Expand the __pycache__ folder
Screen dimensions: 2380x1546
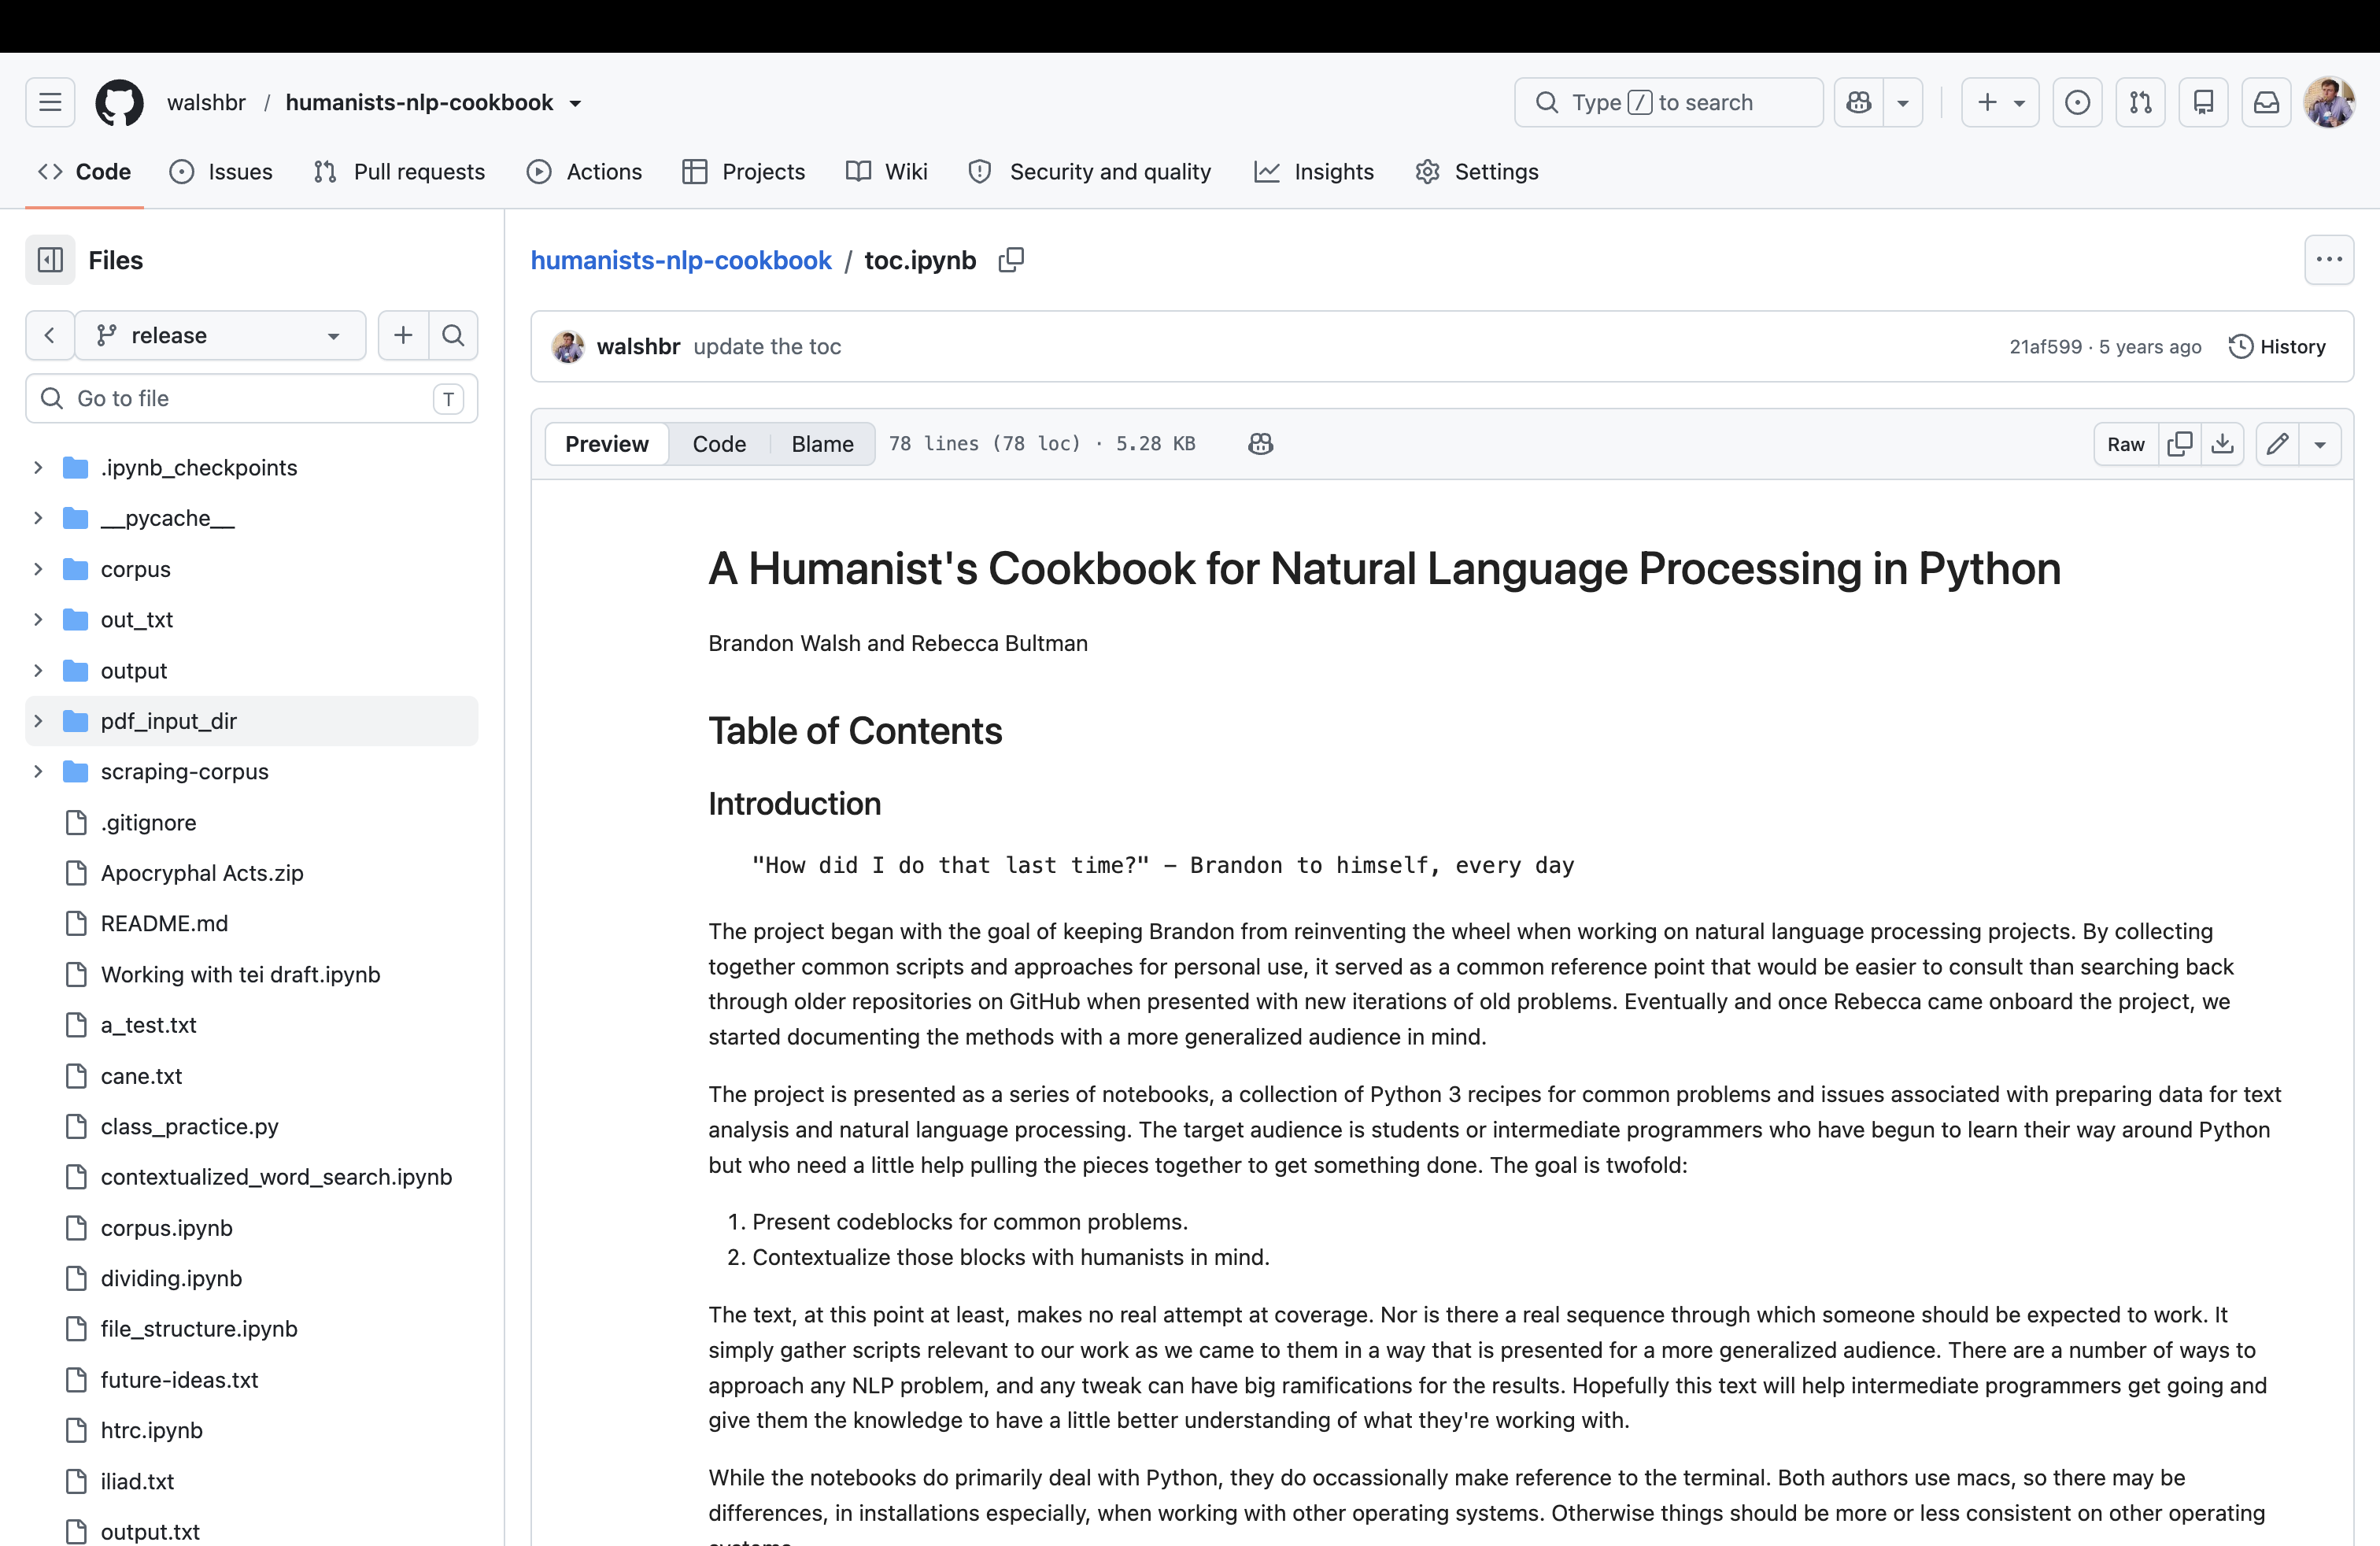38,518
